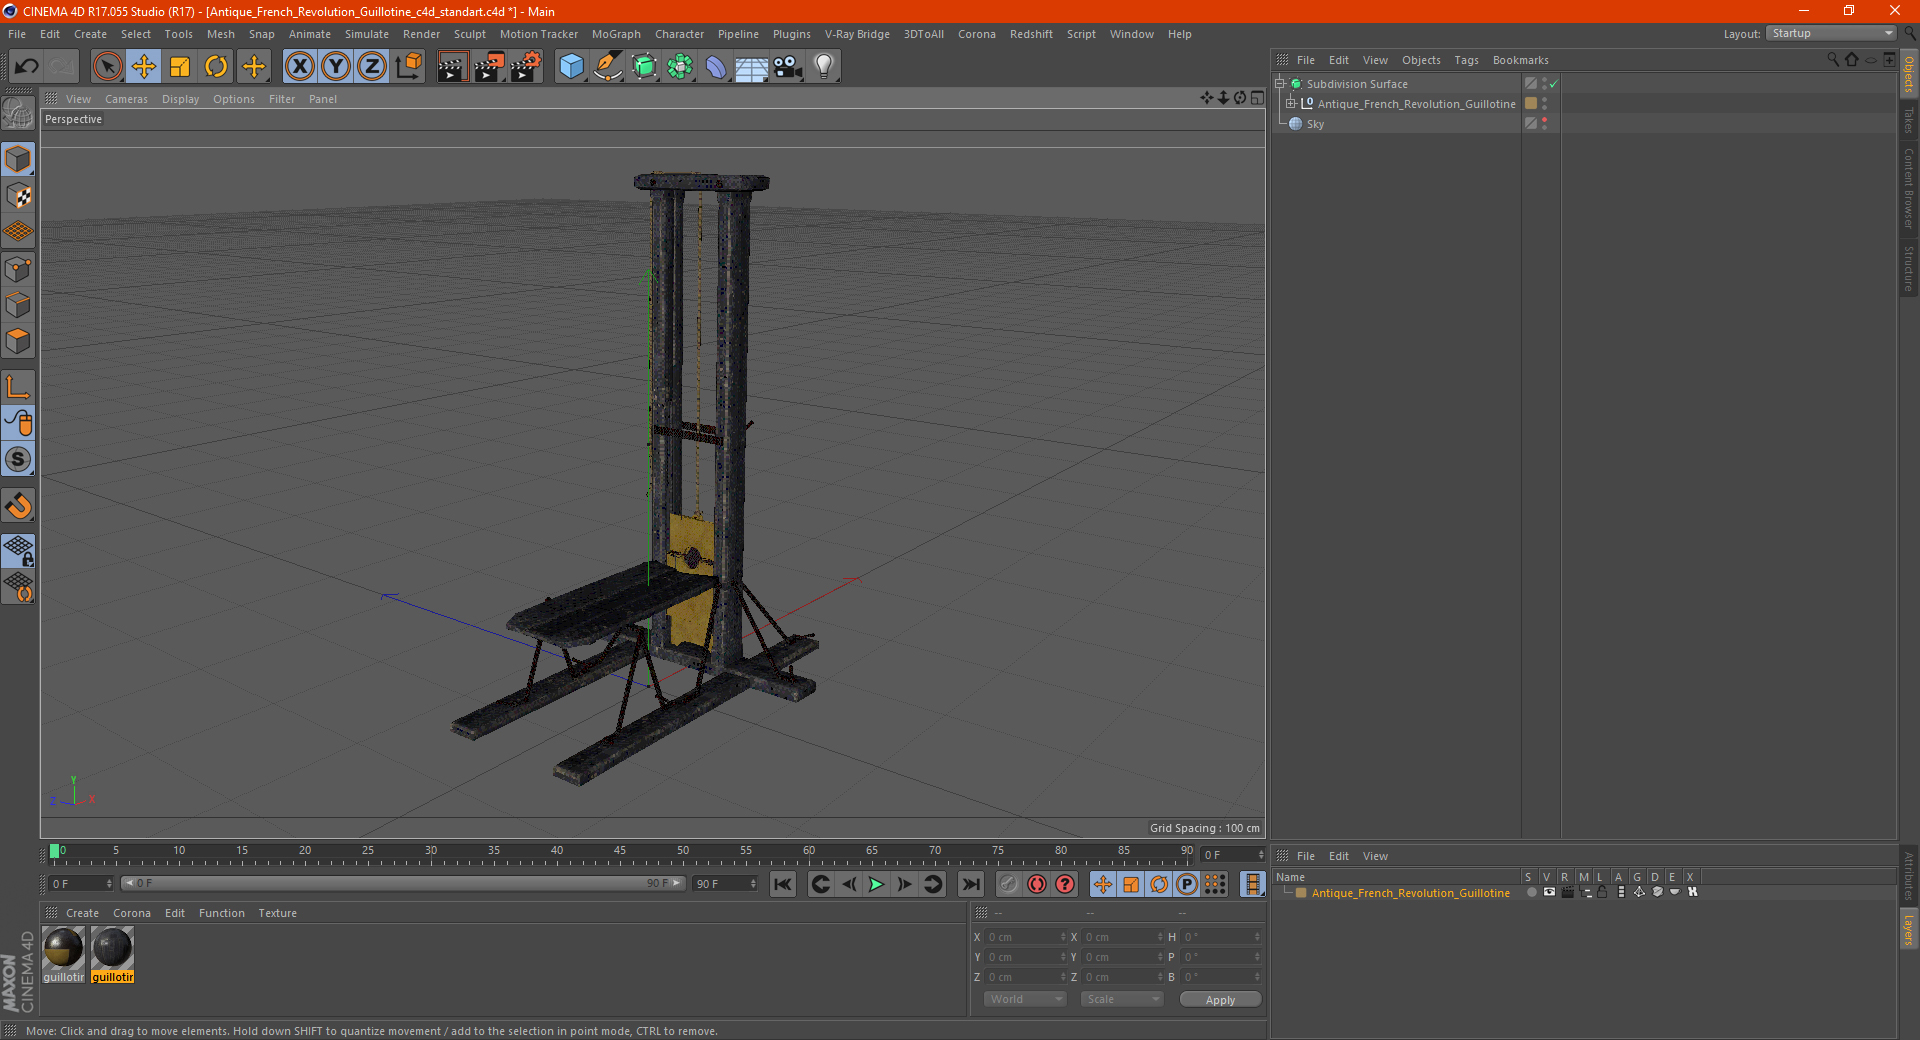Open the Content Browser side tab
Viewport: 1920px width, 1040px height.
pos(1908,187)
